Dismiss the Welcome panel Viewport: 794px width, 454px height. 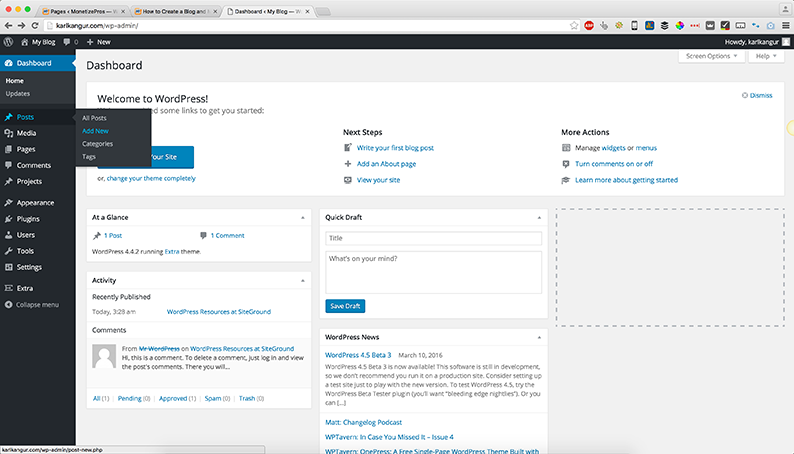tap(757, 95)
